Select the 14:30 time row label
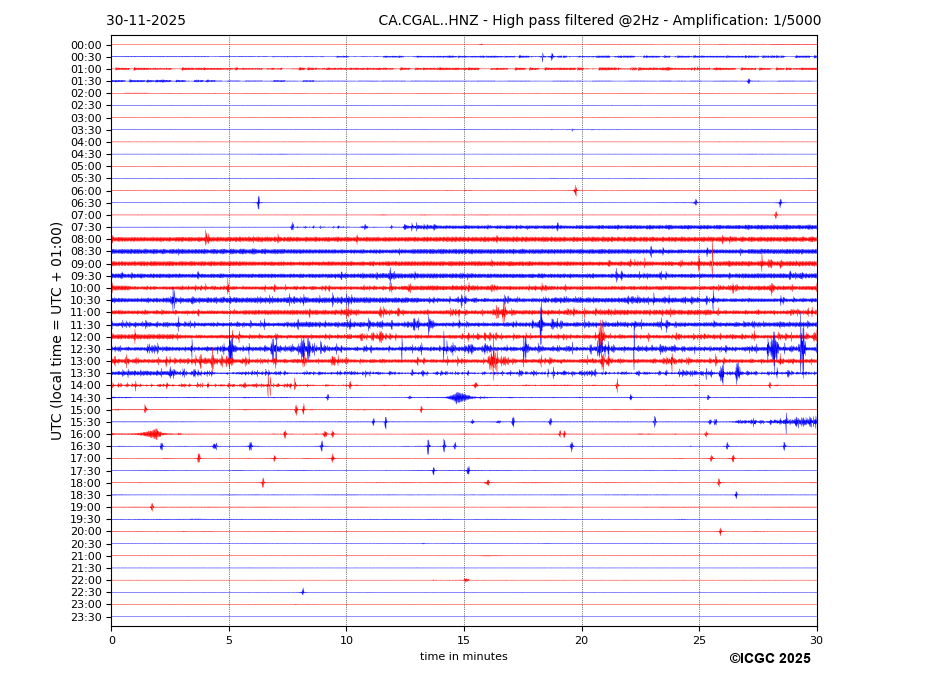The width and height of the screenshot is (927, 696). click(x=86, y=398)
